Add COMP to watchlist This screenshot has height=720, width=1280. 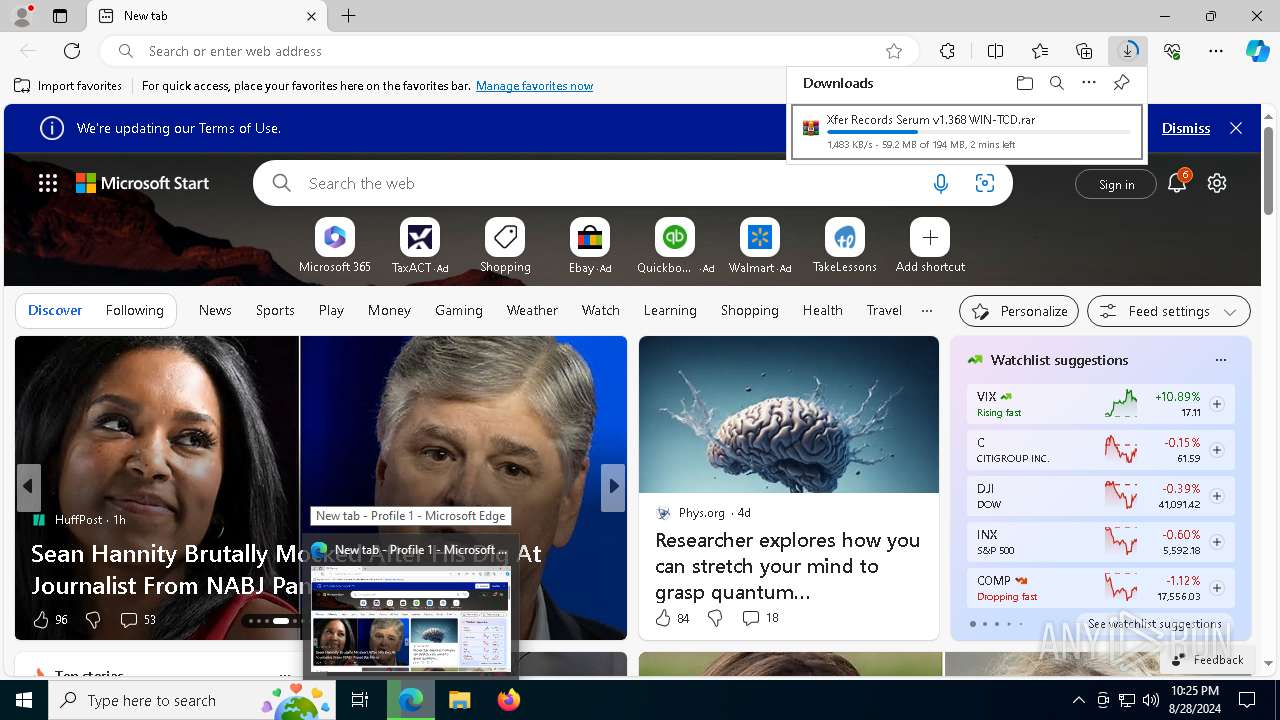[x=1216, y=588]
